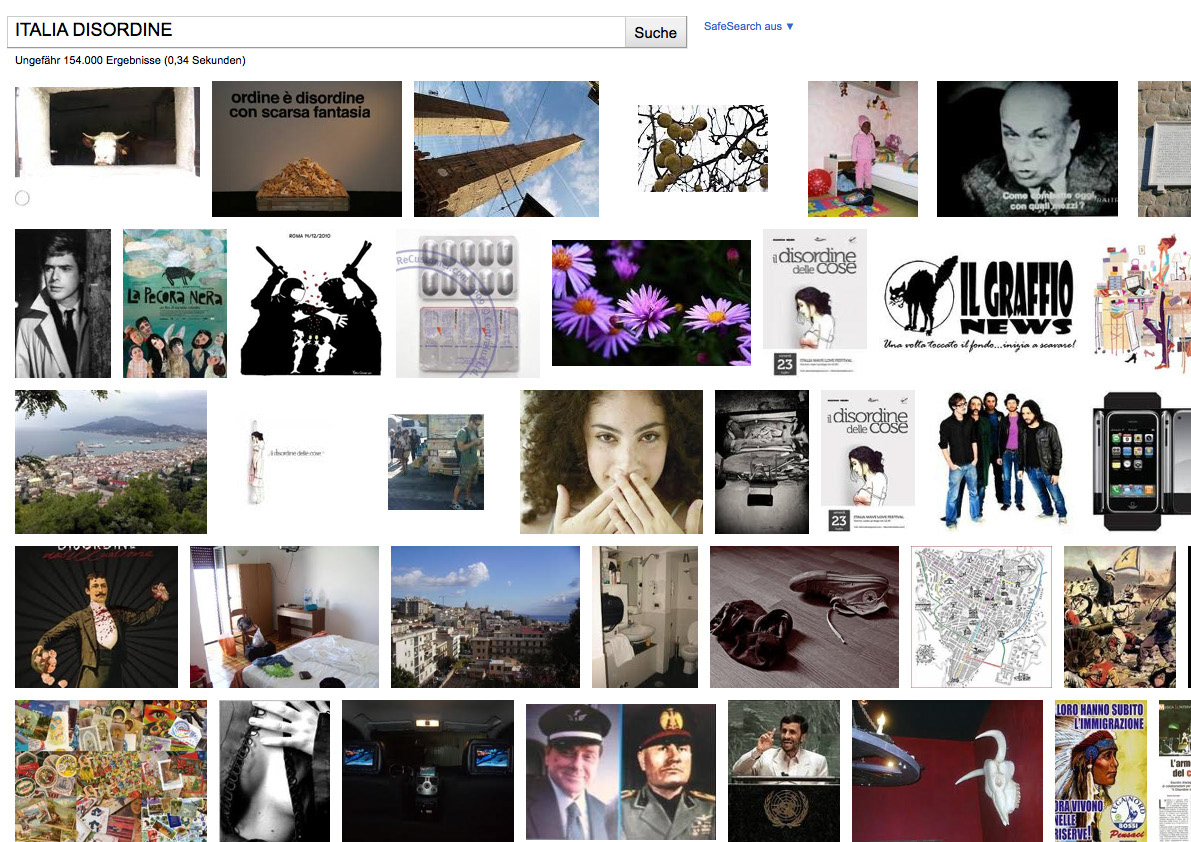Open the small bathroom photo
The image size is (1191, 842).
point(645,617)
